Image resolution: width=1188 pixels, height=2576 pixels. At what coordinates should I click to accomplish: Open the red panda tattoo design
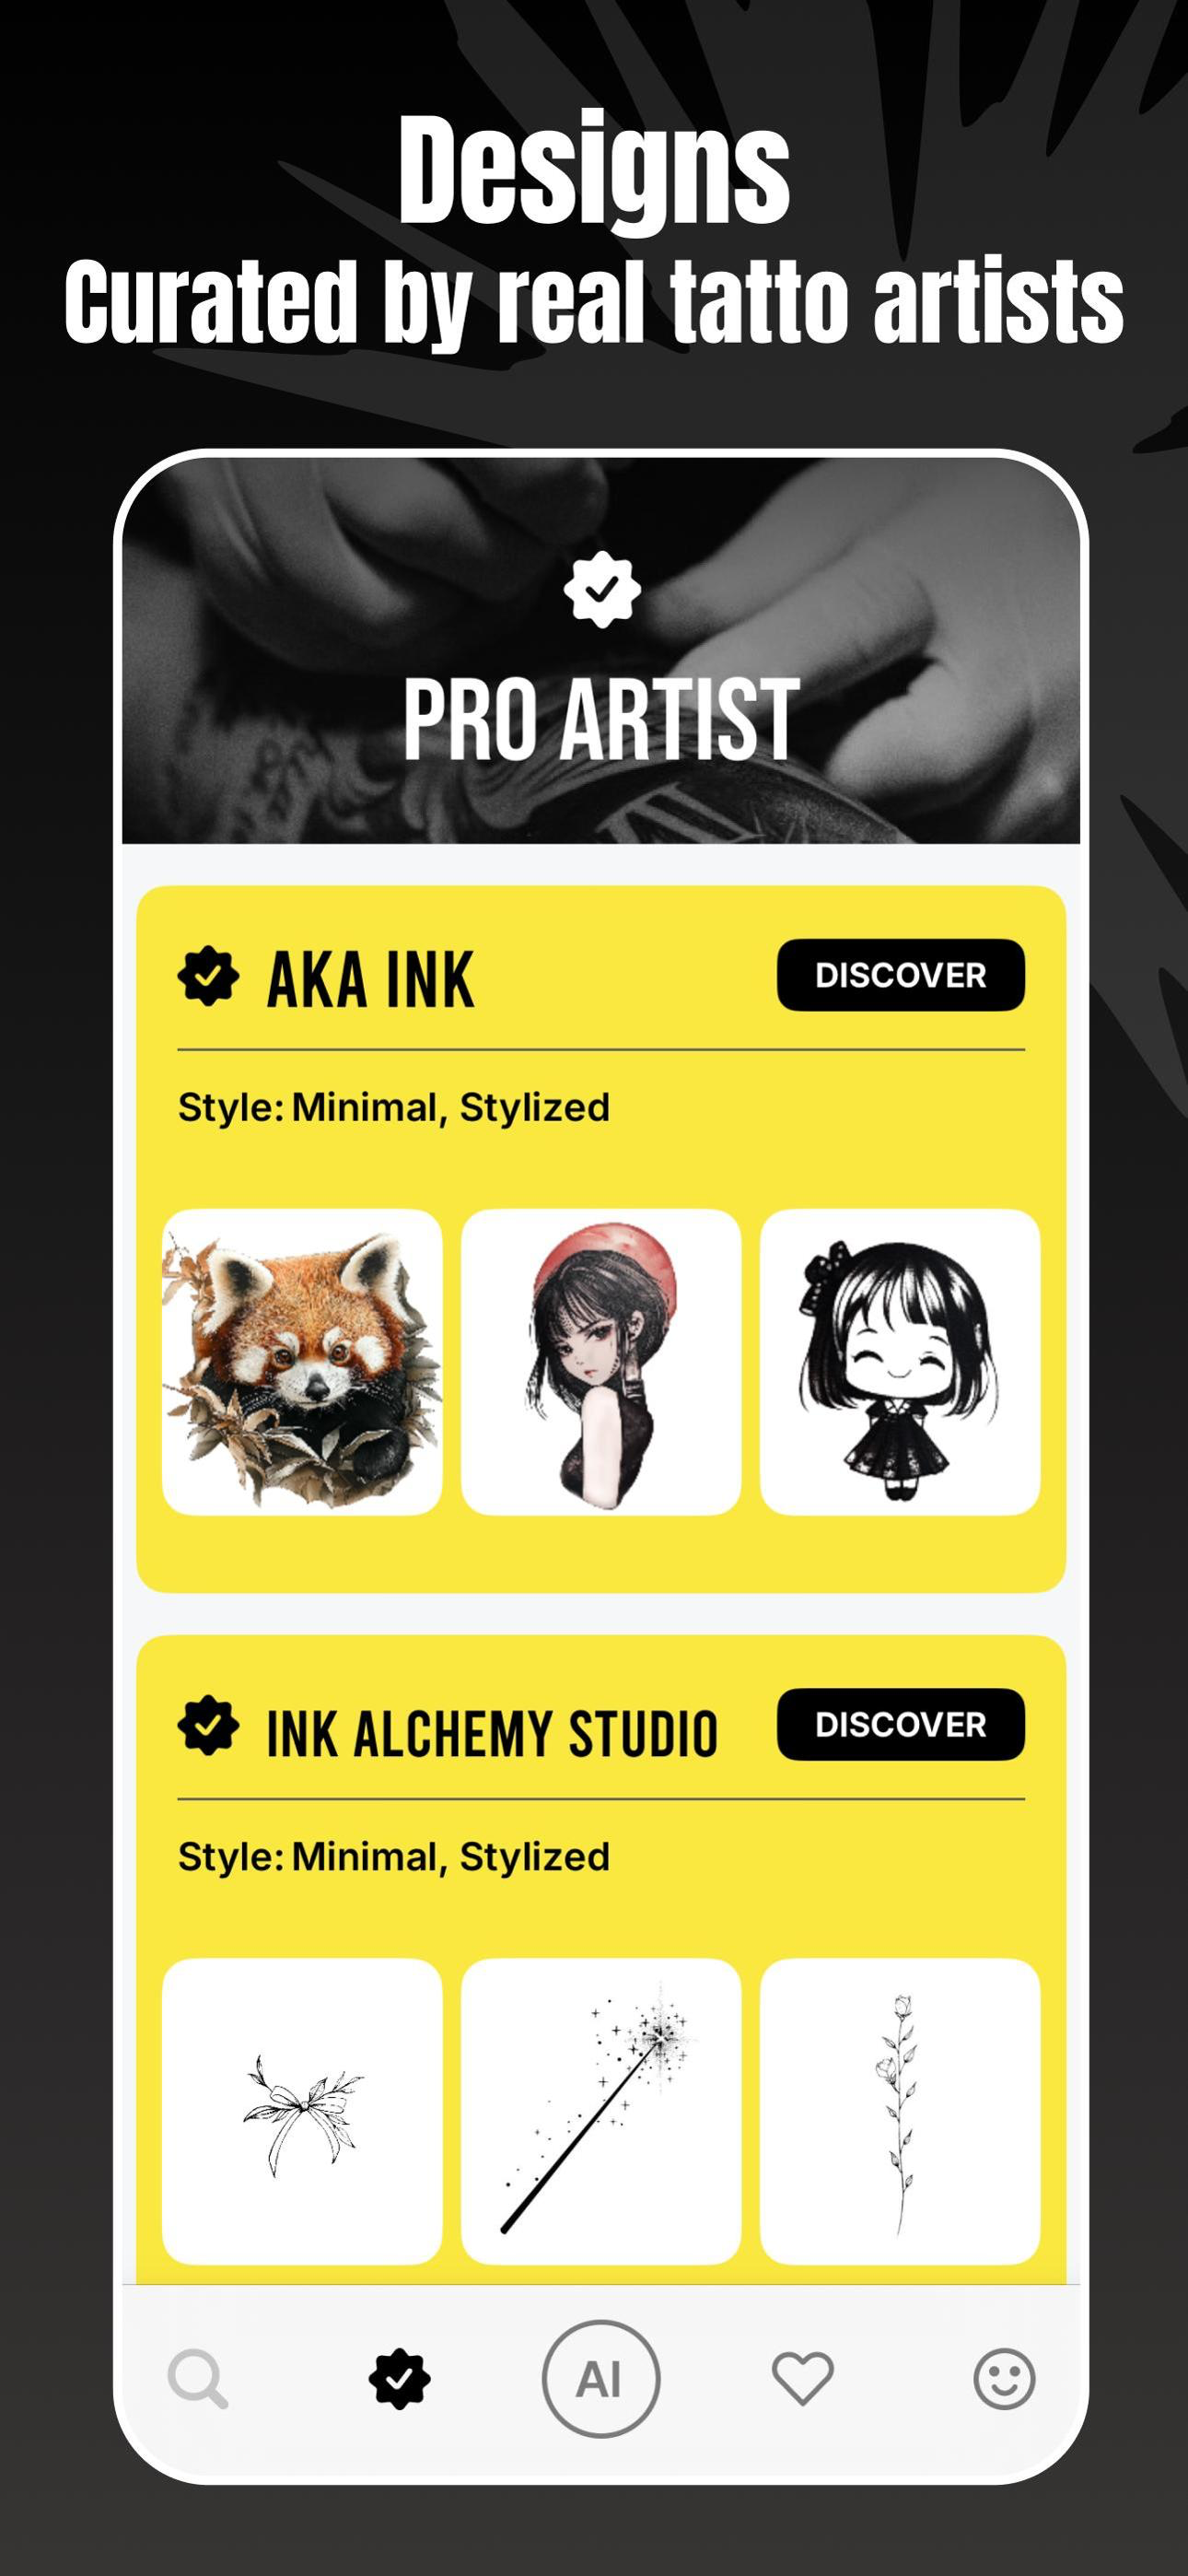pyautogui.click(x=302, y=1362)
